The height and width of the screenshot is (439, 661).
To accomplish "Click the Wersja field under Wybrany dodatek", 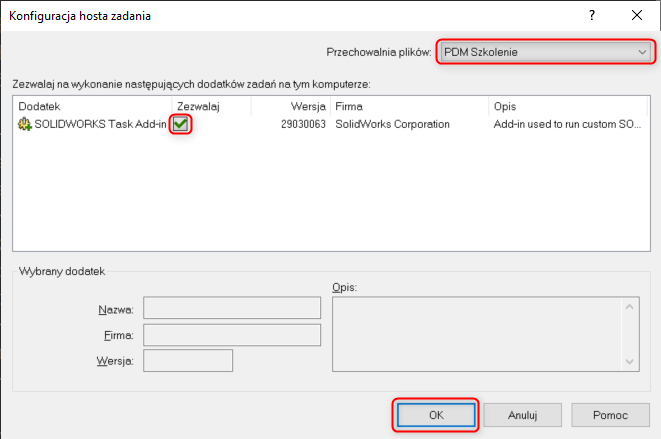I will click(188, 360).
